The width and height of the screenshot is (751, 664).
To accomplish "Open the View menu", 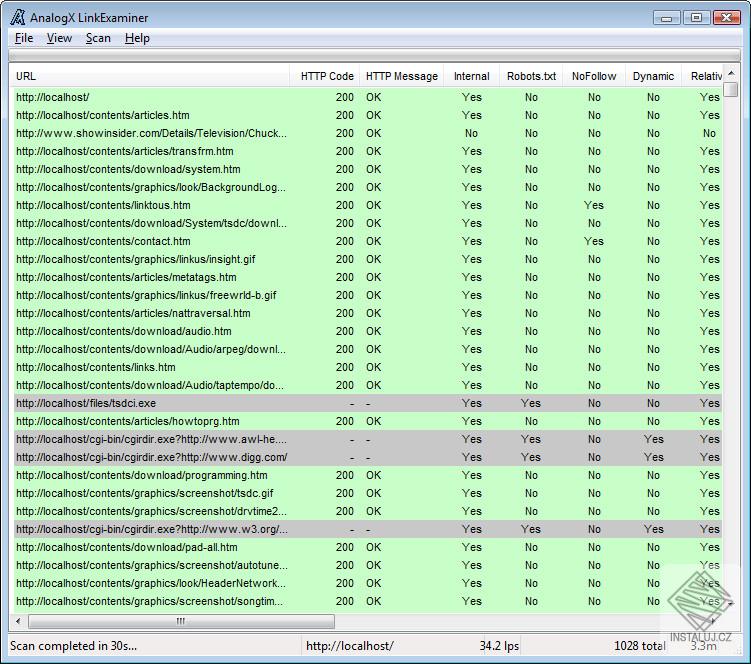I will [59, 38].
